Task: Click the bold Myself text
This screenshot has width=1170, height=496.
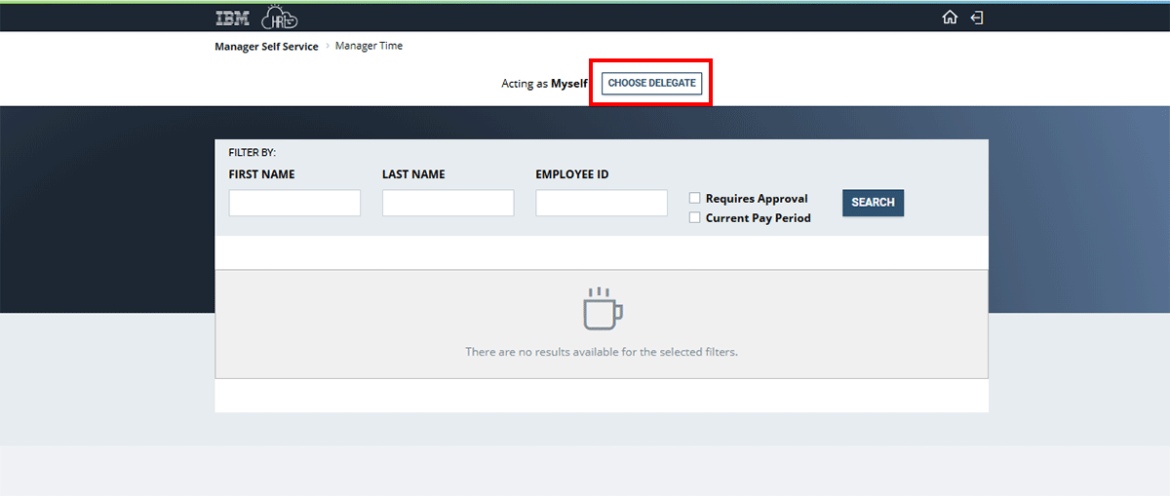Action: click(569, 84)
